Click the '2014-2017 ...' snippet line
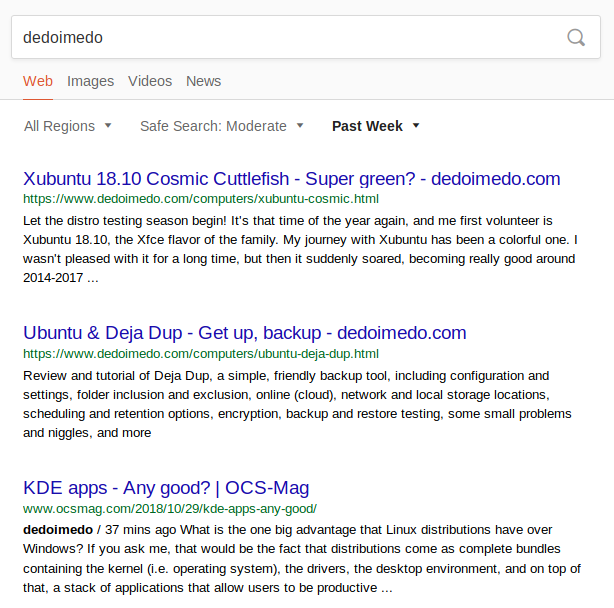 [61, 278]
